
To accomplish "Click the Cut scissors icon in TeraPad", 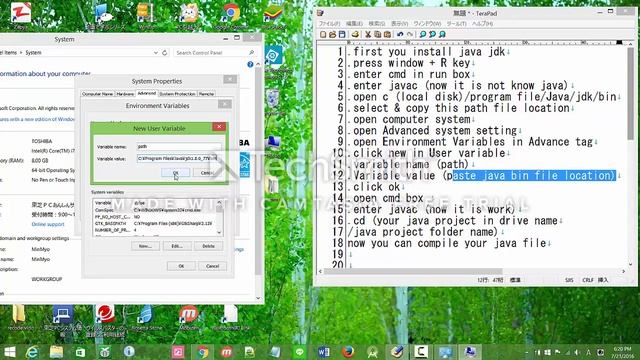I will pyautogui.click(x=368, y=35).
